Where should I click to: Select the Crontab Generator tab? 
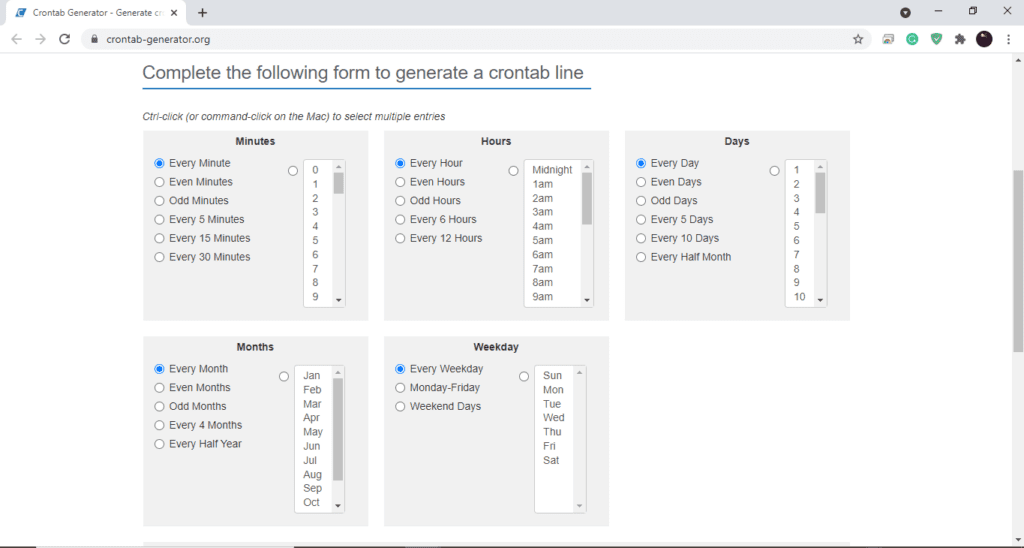point(97,12)
